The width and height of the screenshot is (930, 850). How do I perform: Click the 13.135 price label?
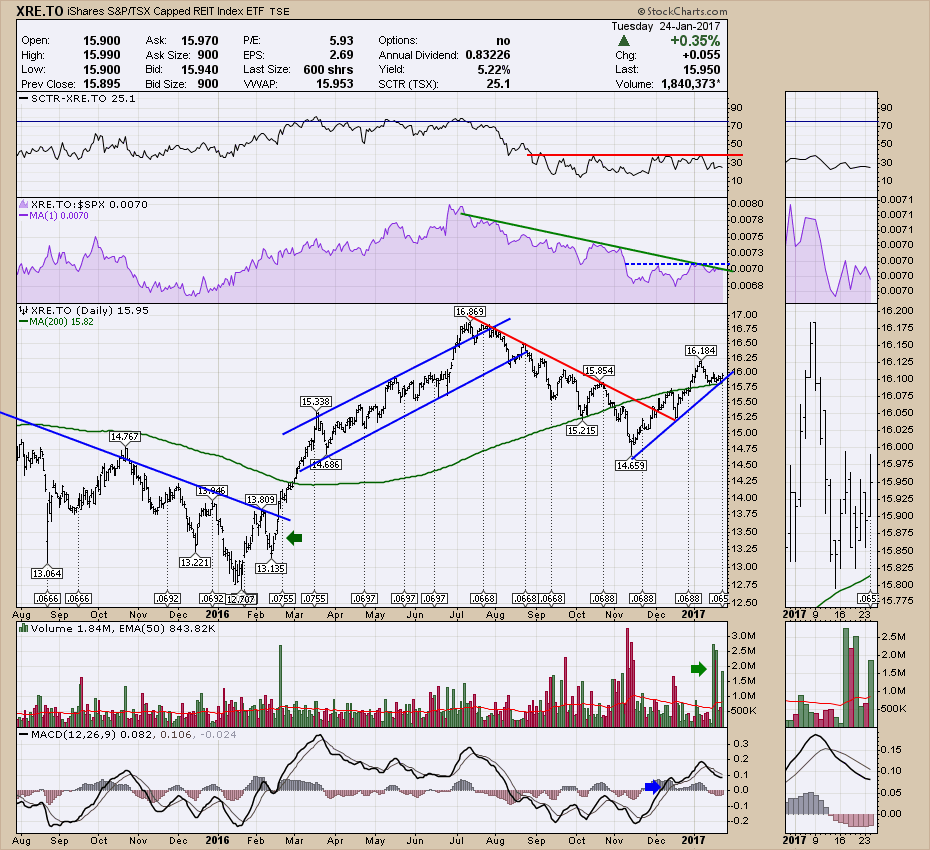270,569
